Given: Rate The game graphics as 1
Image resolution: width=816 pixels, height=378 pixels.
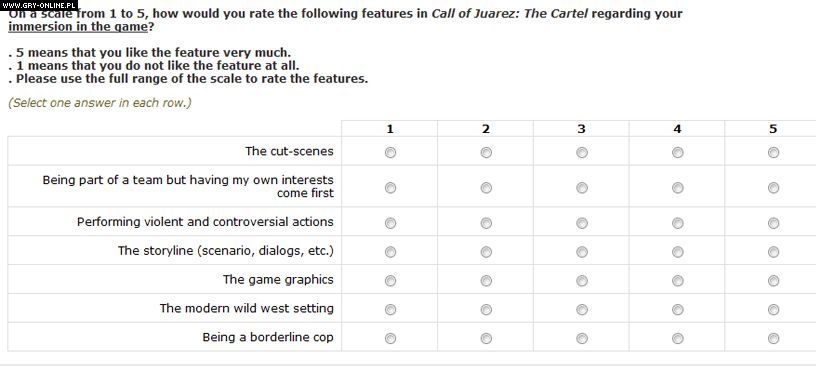Looking at the screenshot, I should [x=390, y=281].
